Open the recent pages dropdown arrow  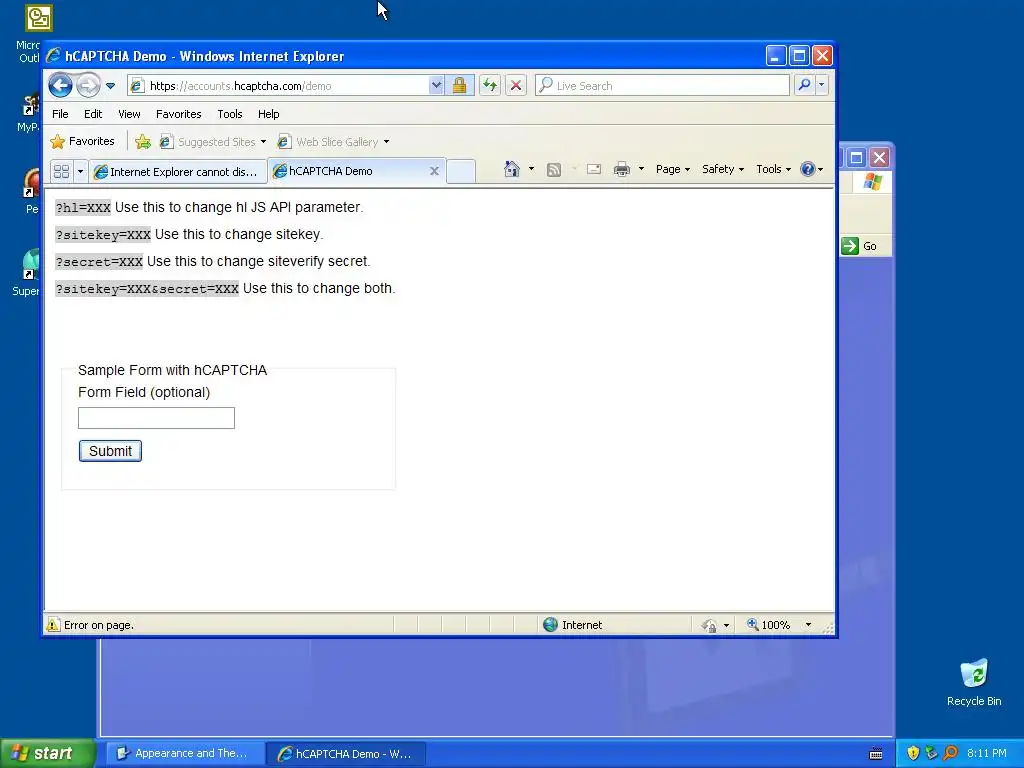tap(110, 86)
